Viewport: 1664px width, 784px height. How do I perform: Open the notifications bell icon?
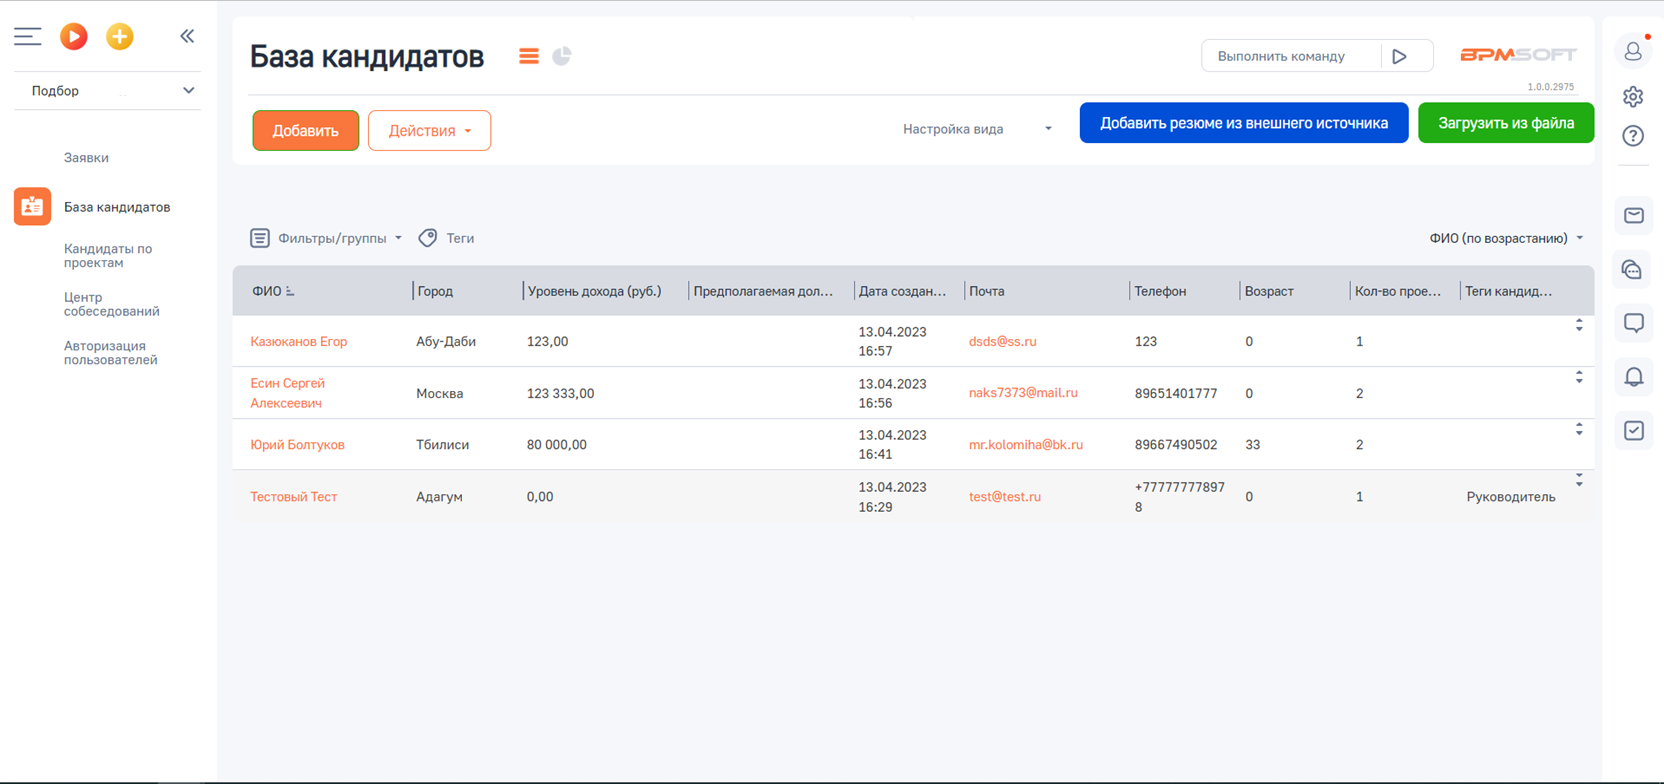click(1634, 377)
